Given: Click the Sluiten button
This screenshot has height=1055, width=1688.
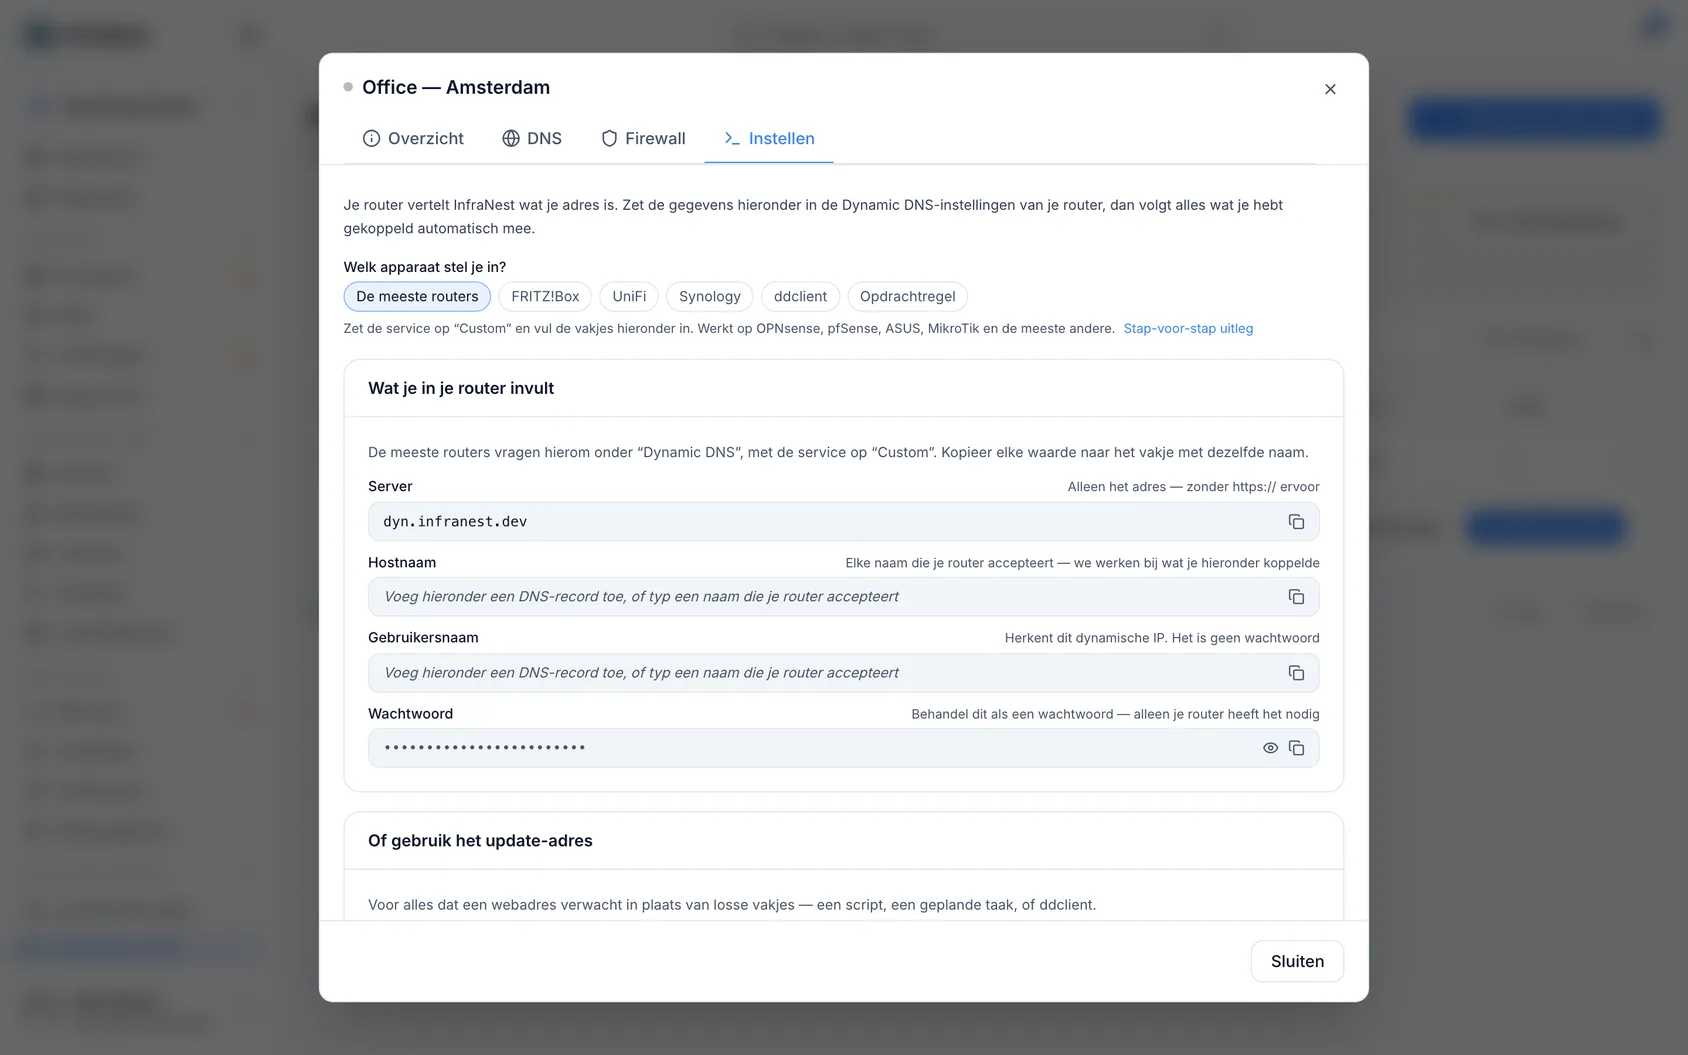Looking at the screenshot, I should [1297, 961].
